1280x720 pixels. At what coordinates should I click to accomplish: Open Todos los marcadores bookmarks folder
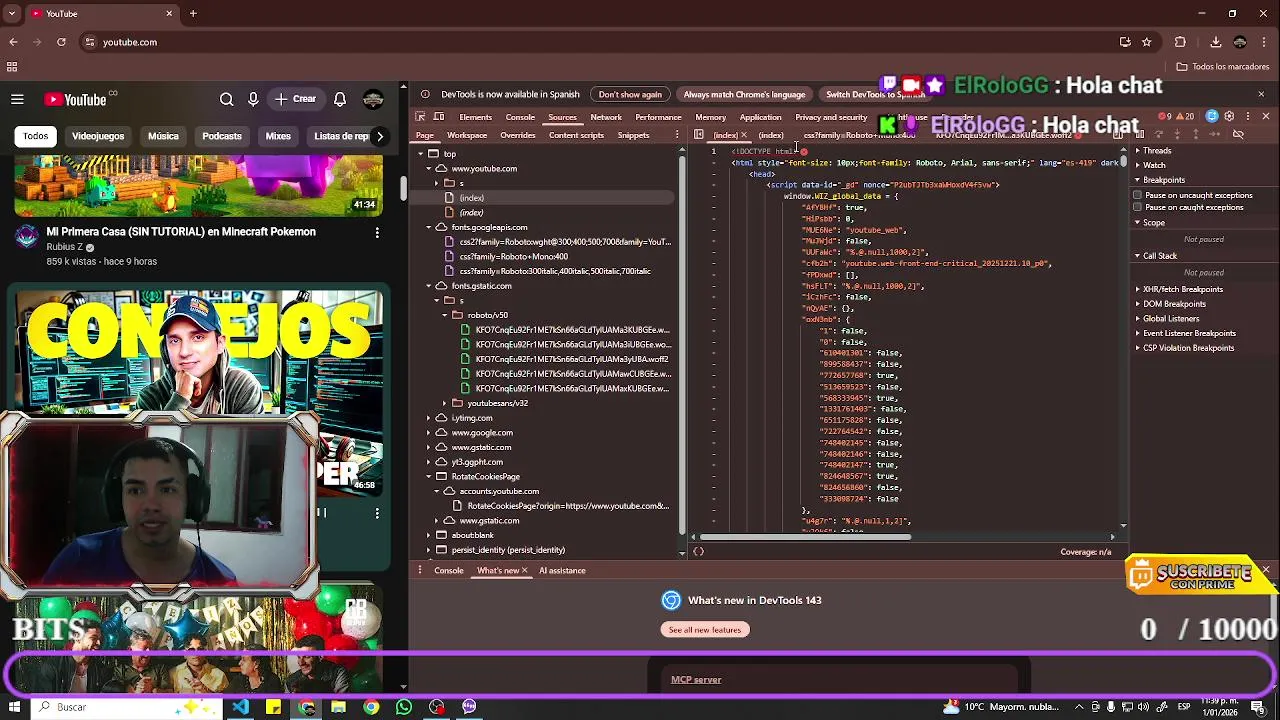tap(1223, 67)
